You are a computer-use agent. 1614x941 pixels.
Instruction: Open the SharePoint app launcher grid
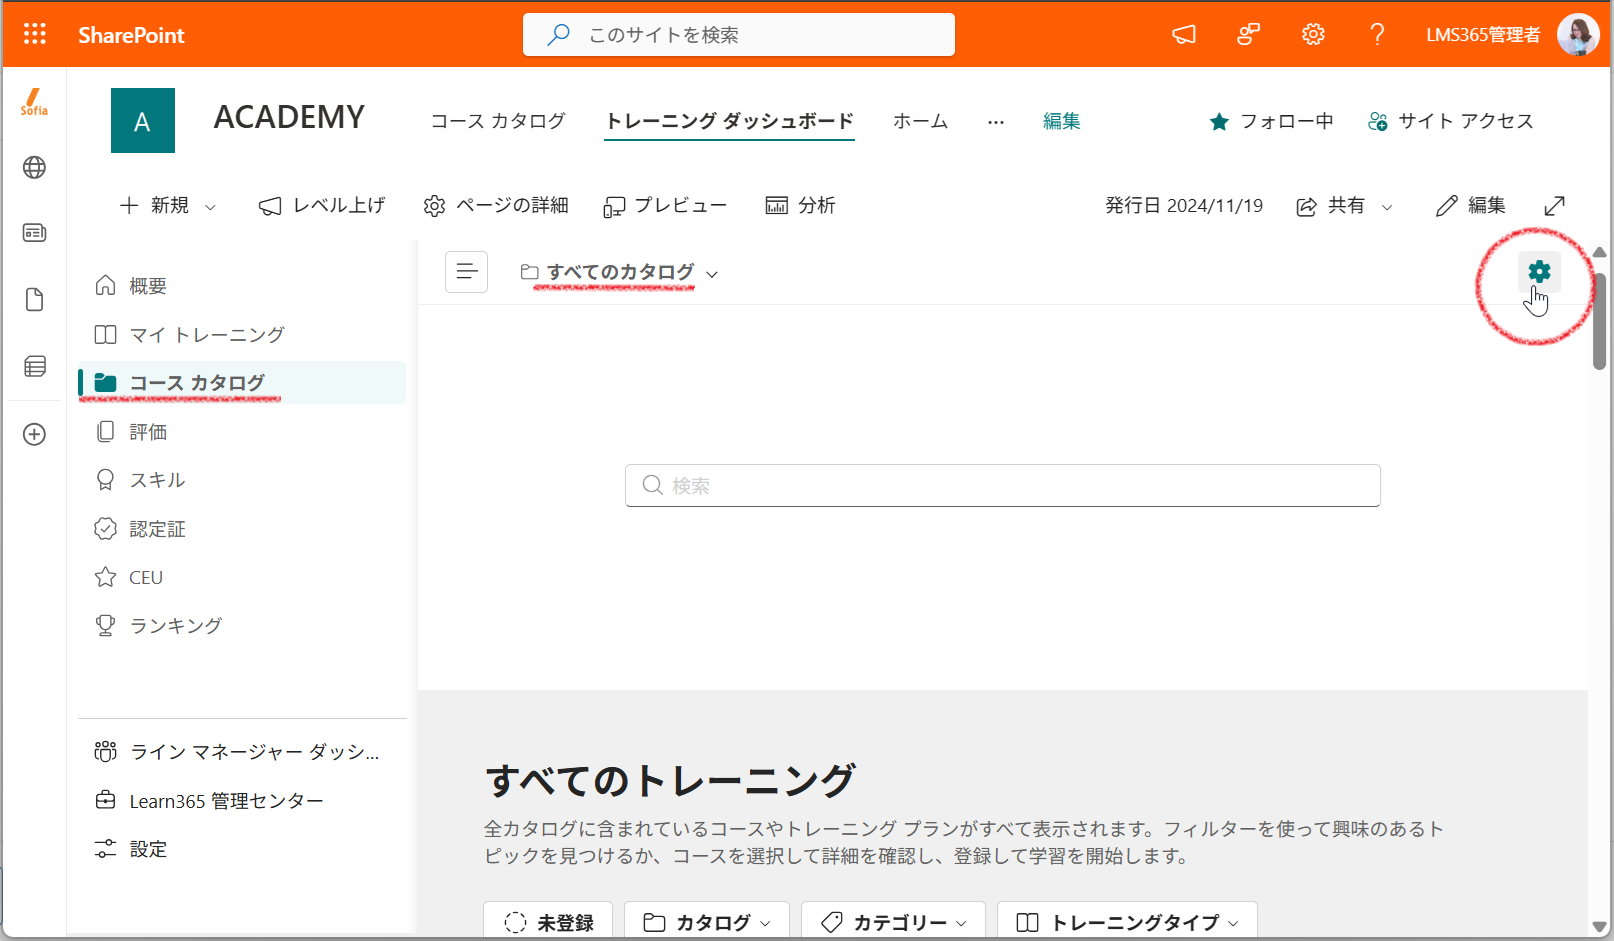click(35, 35)
